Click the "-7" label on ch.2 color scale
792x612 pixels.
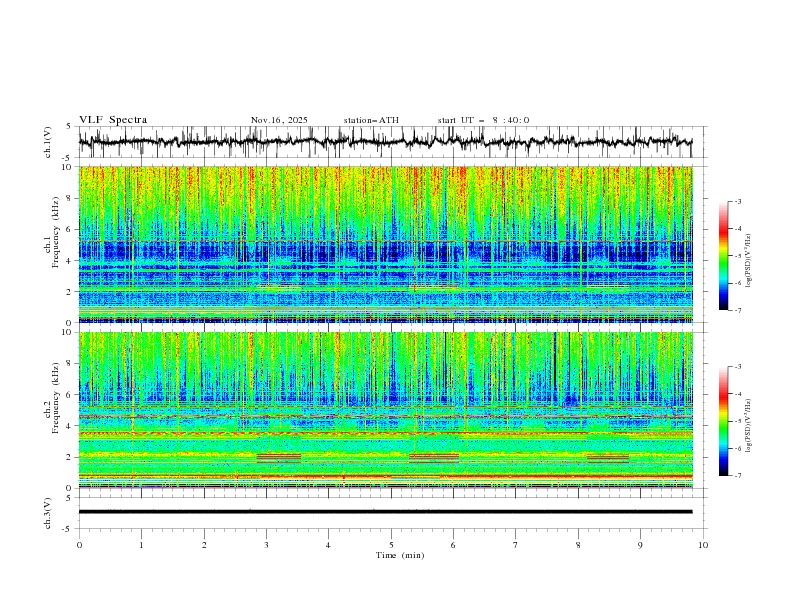point(737,476)
